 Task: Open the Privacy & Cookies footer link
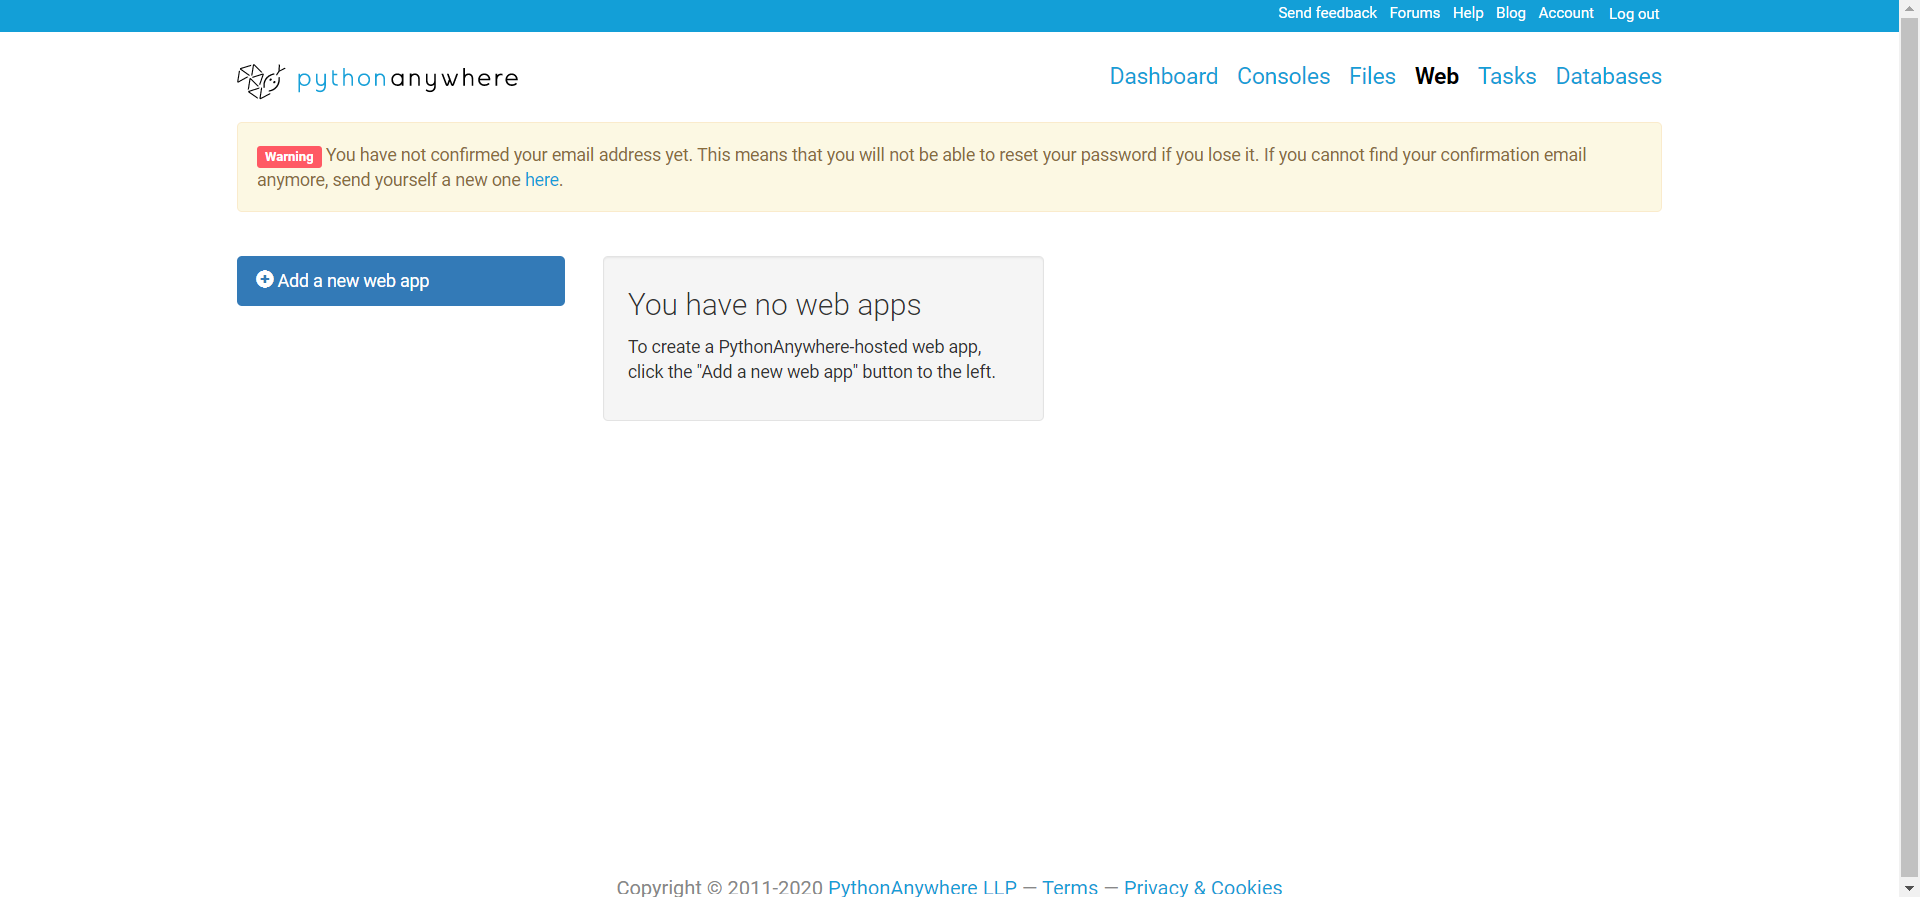pos(1203,887)
